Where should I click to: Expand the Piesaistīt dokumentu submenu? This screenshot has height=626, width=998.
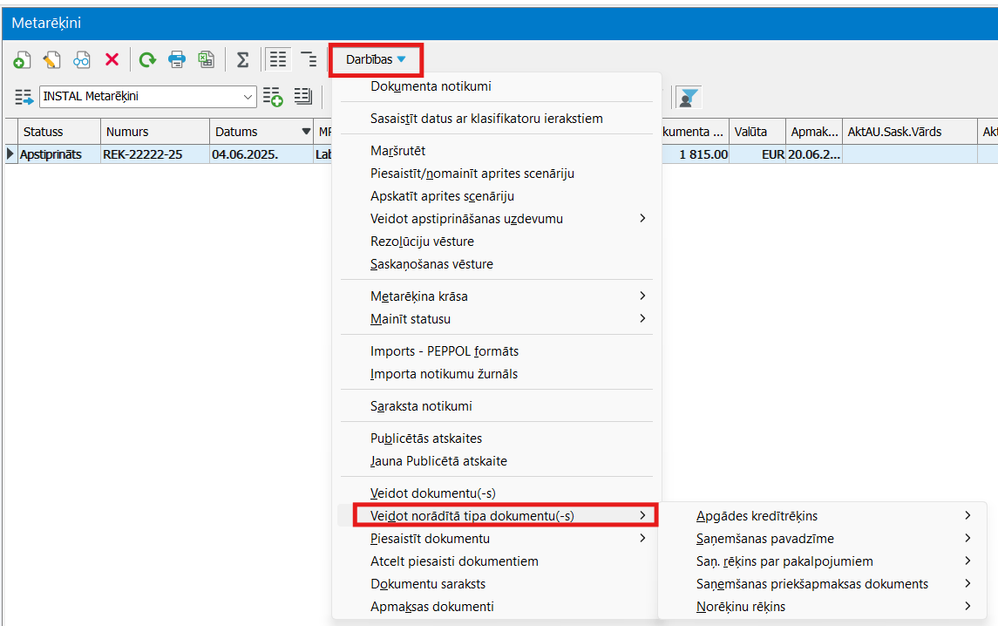[497, 538]
